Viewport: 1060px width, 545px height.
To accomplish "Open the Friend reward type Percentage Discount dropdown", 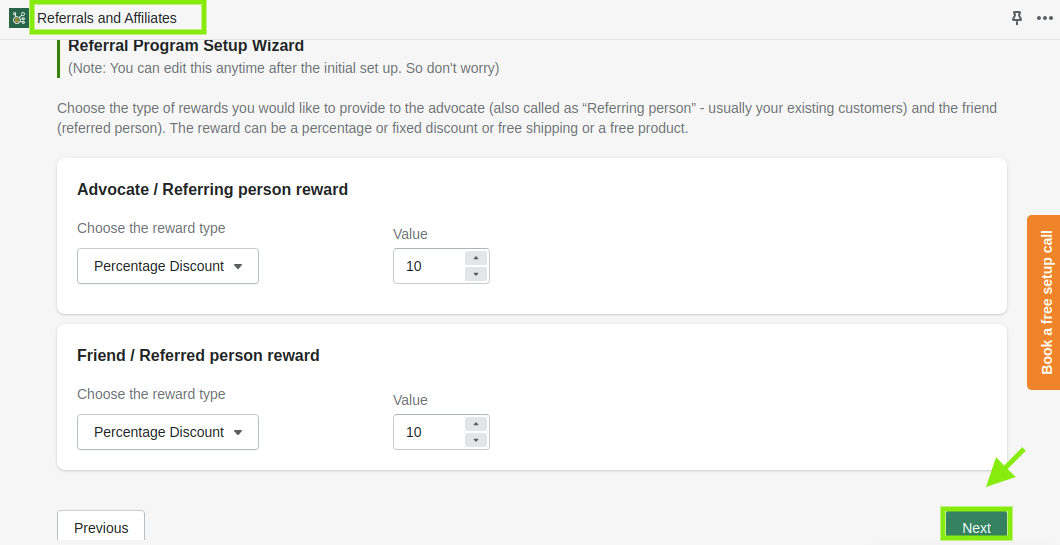I will point(168,432).
